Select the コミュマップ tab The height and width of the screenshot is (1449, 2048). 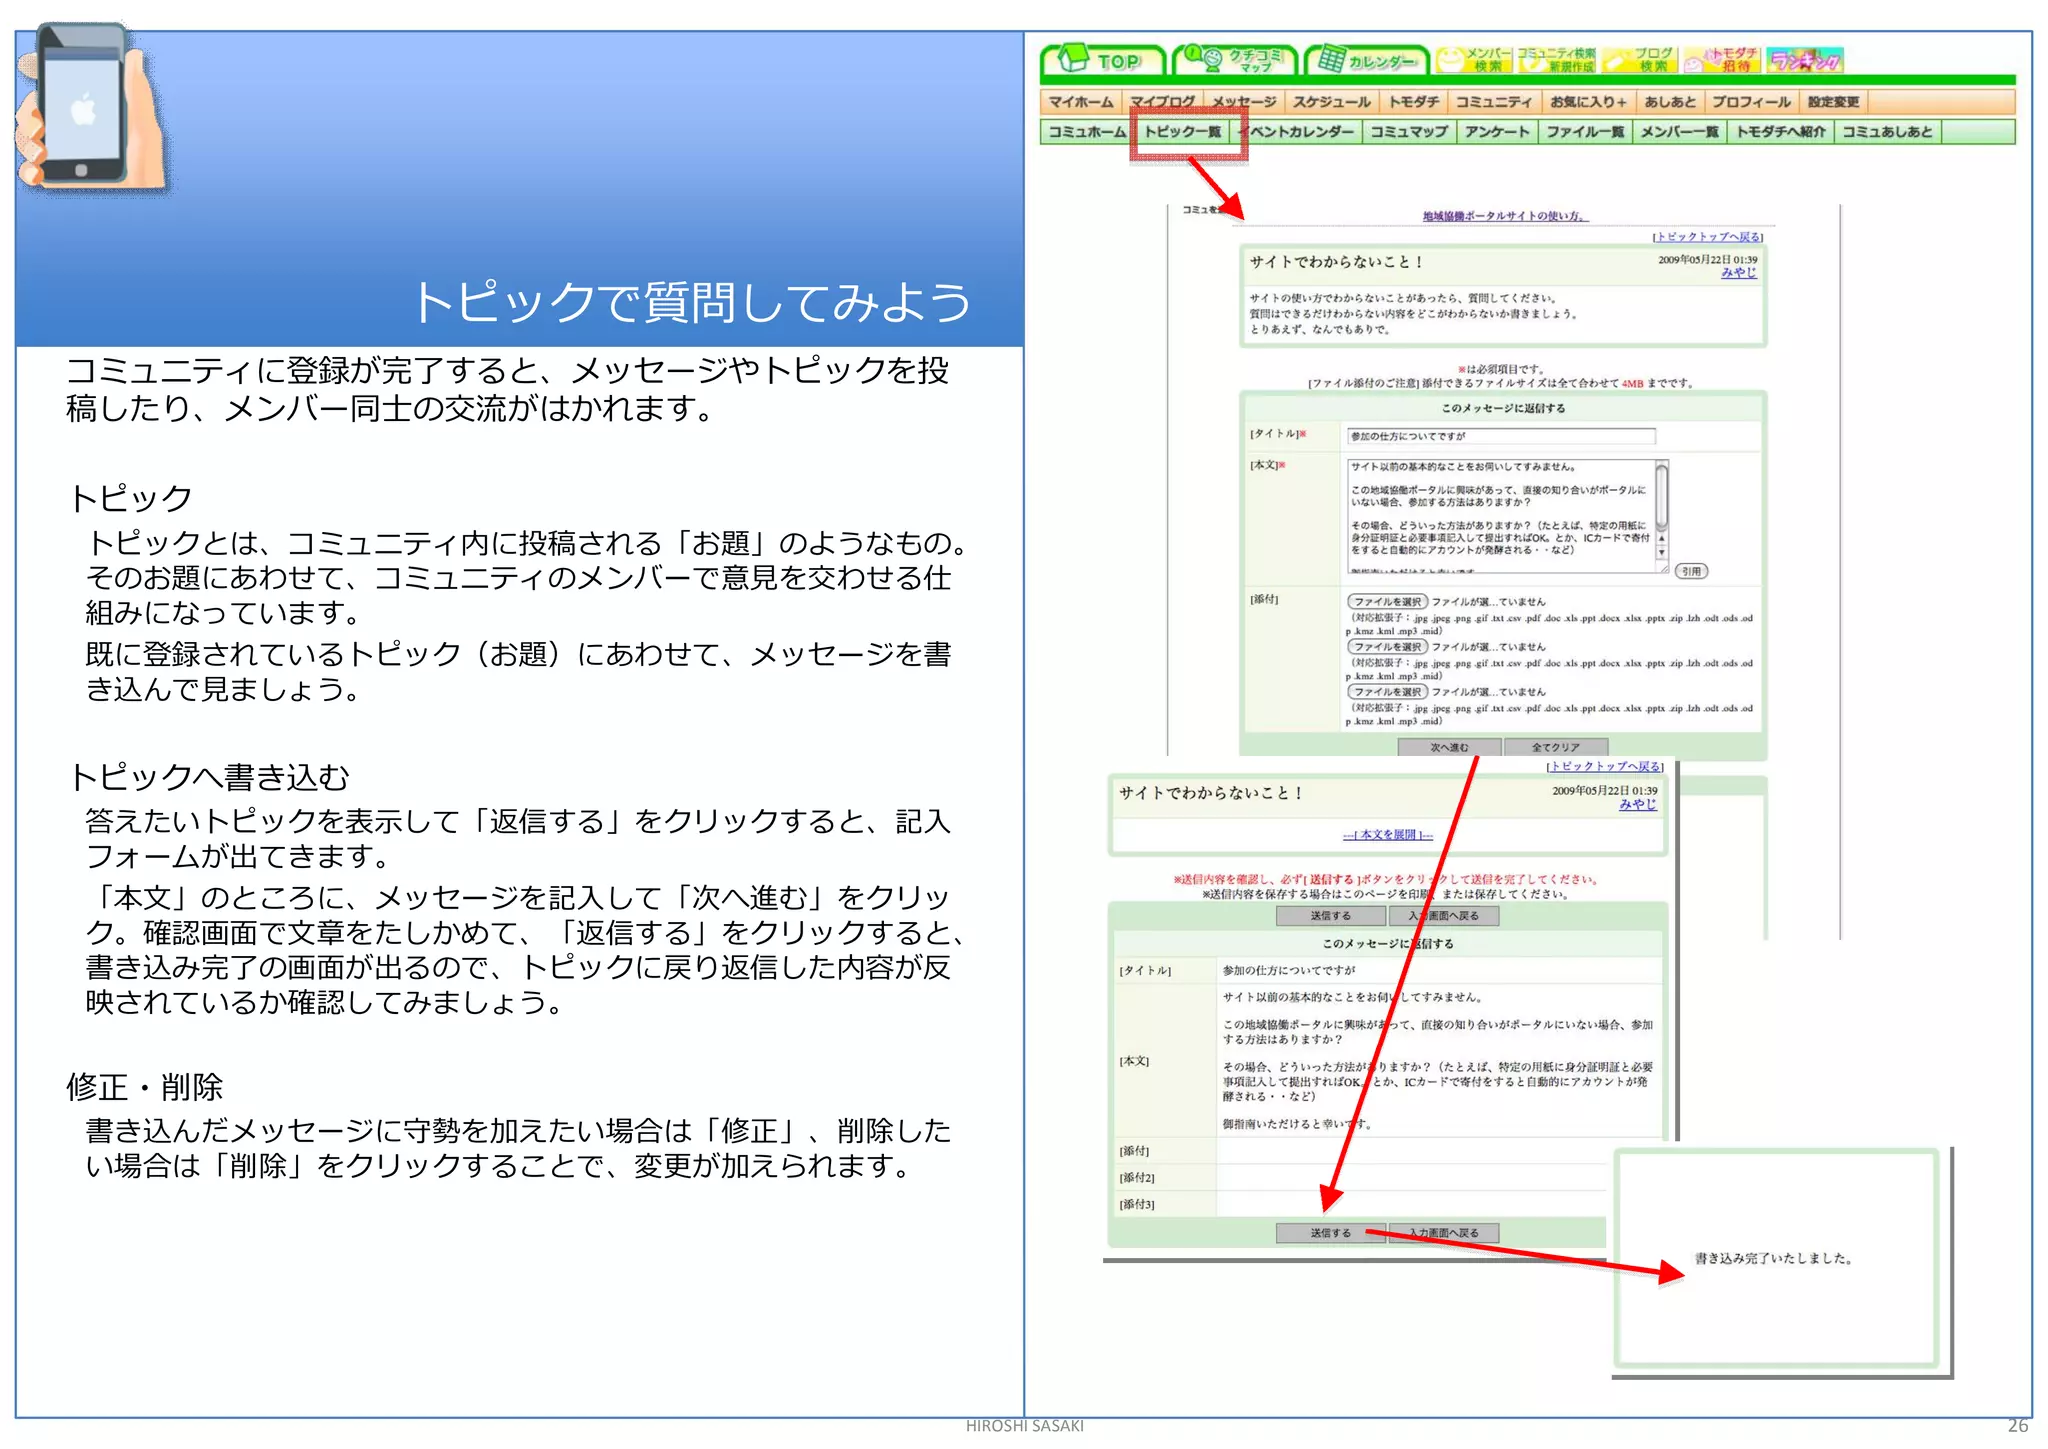1409,132
